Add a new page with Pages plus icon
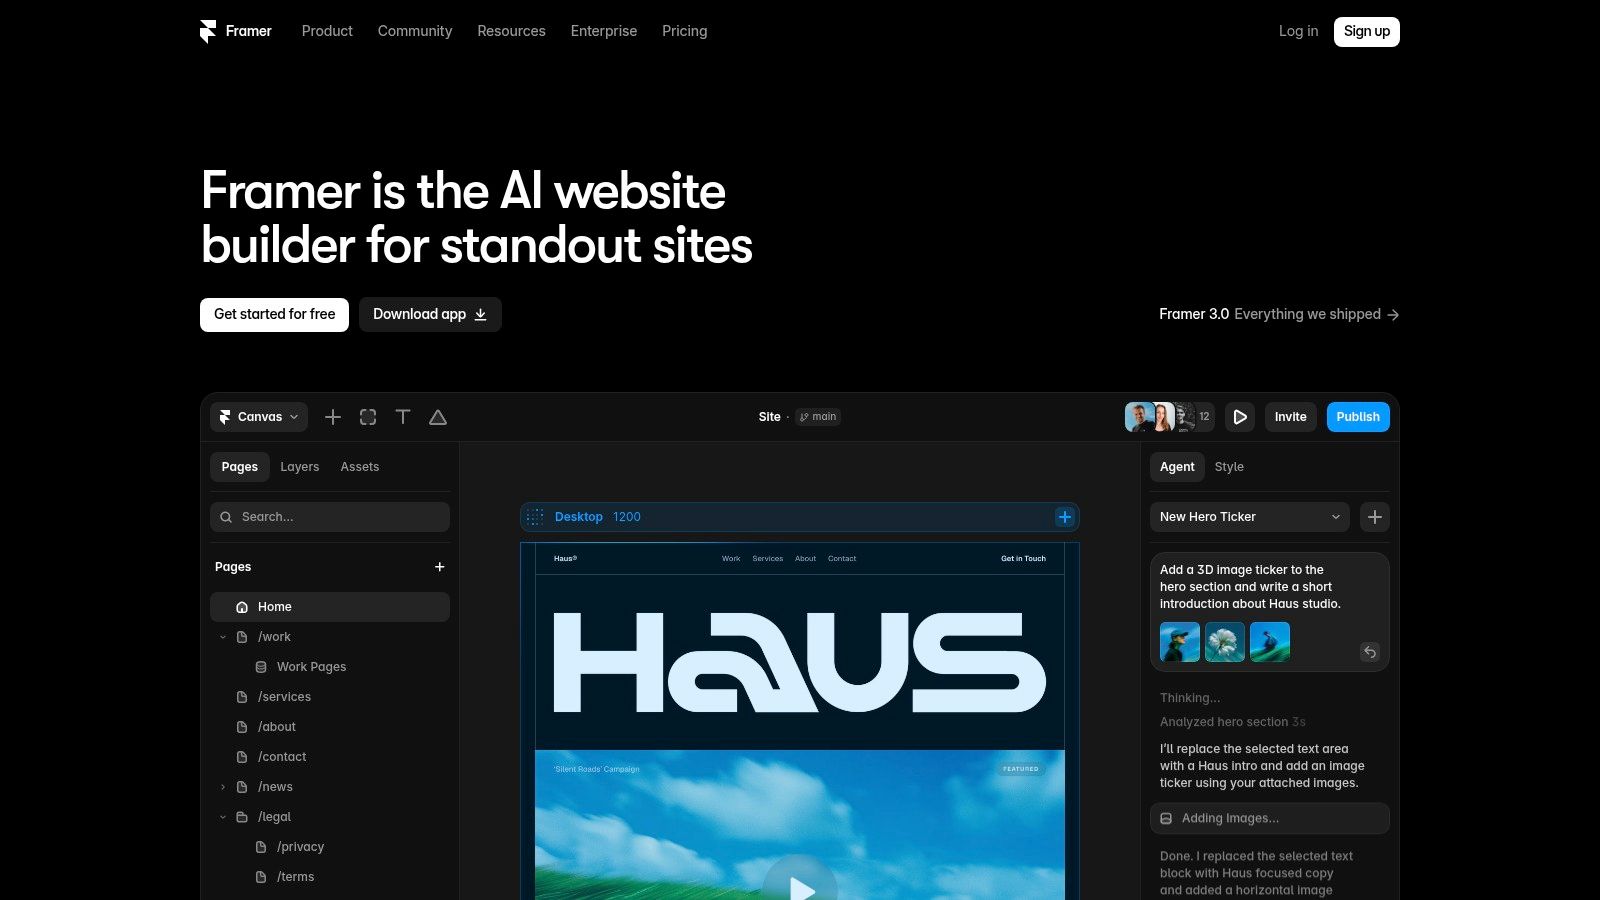Image resolution: width=1600 pixels, height=900 pixels. (439, 567)
